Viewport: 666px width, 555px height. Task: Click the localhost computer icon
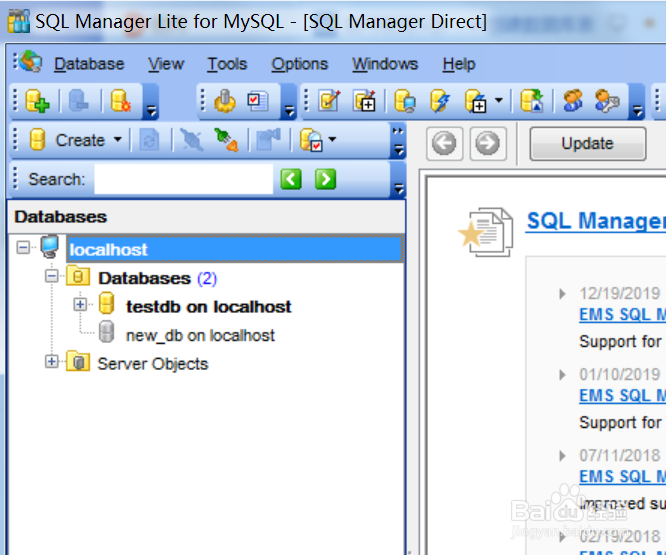coord(50,246)
